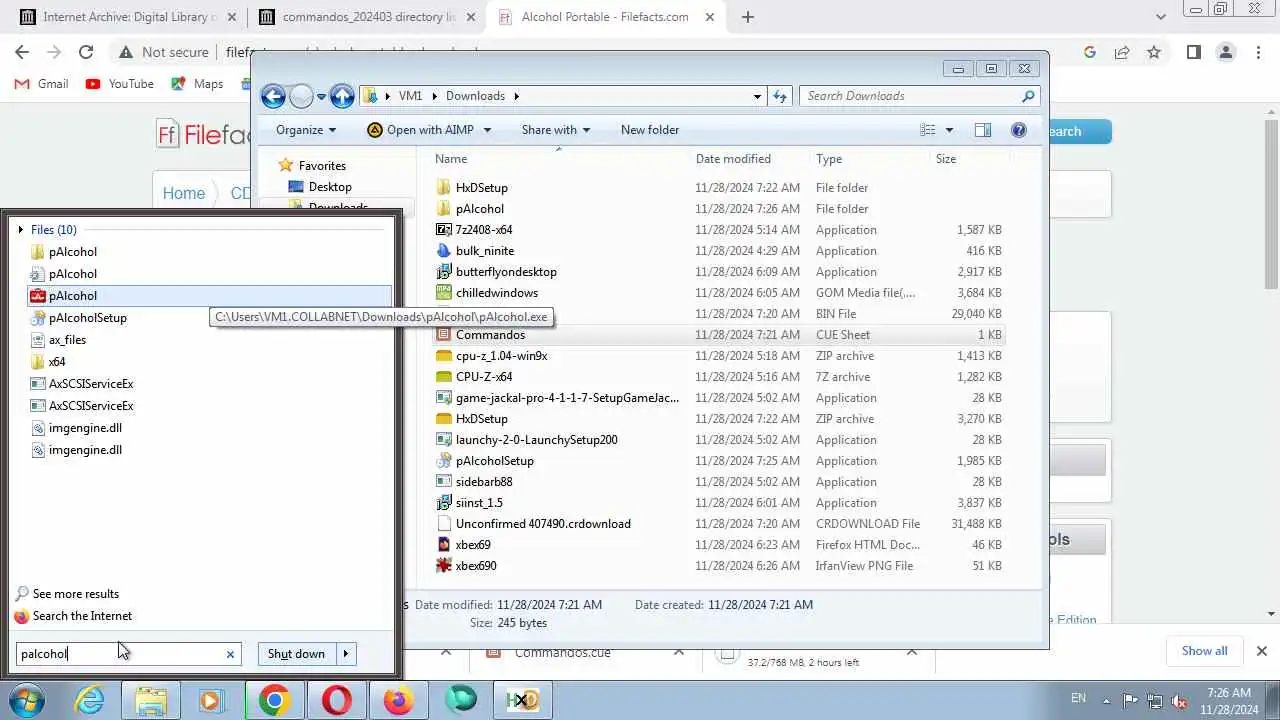Image resolution: width=1280 pixels, height=720 pixels.
Task: Select Desktop under Favorites
Action: 330,187
